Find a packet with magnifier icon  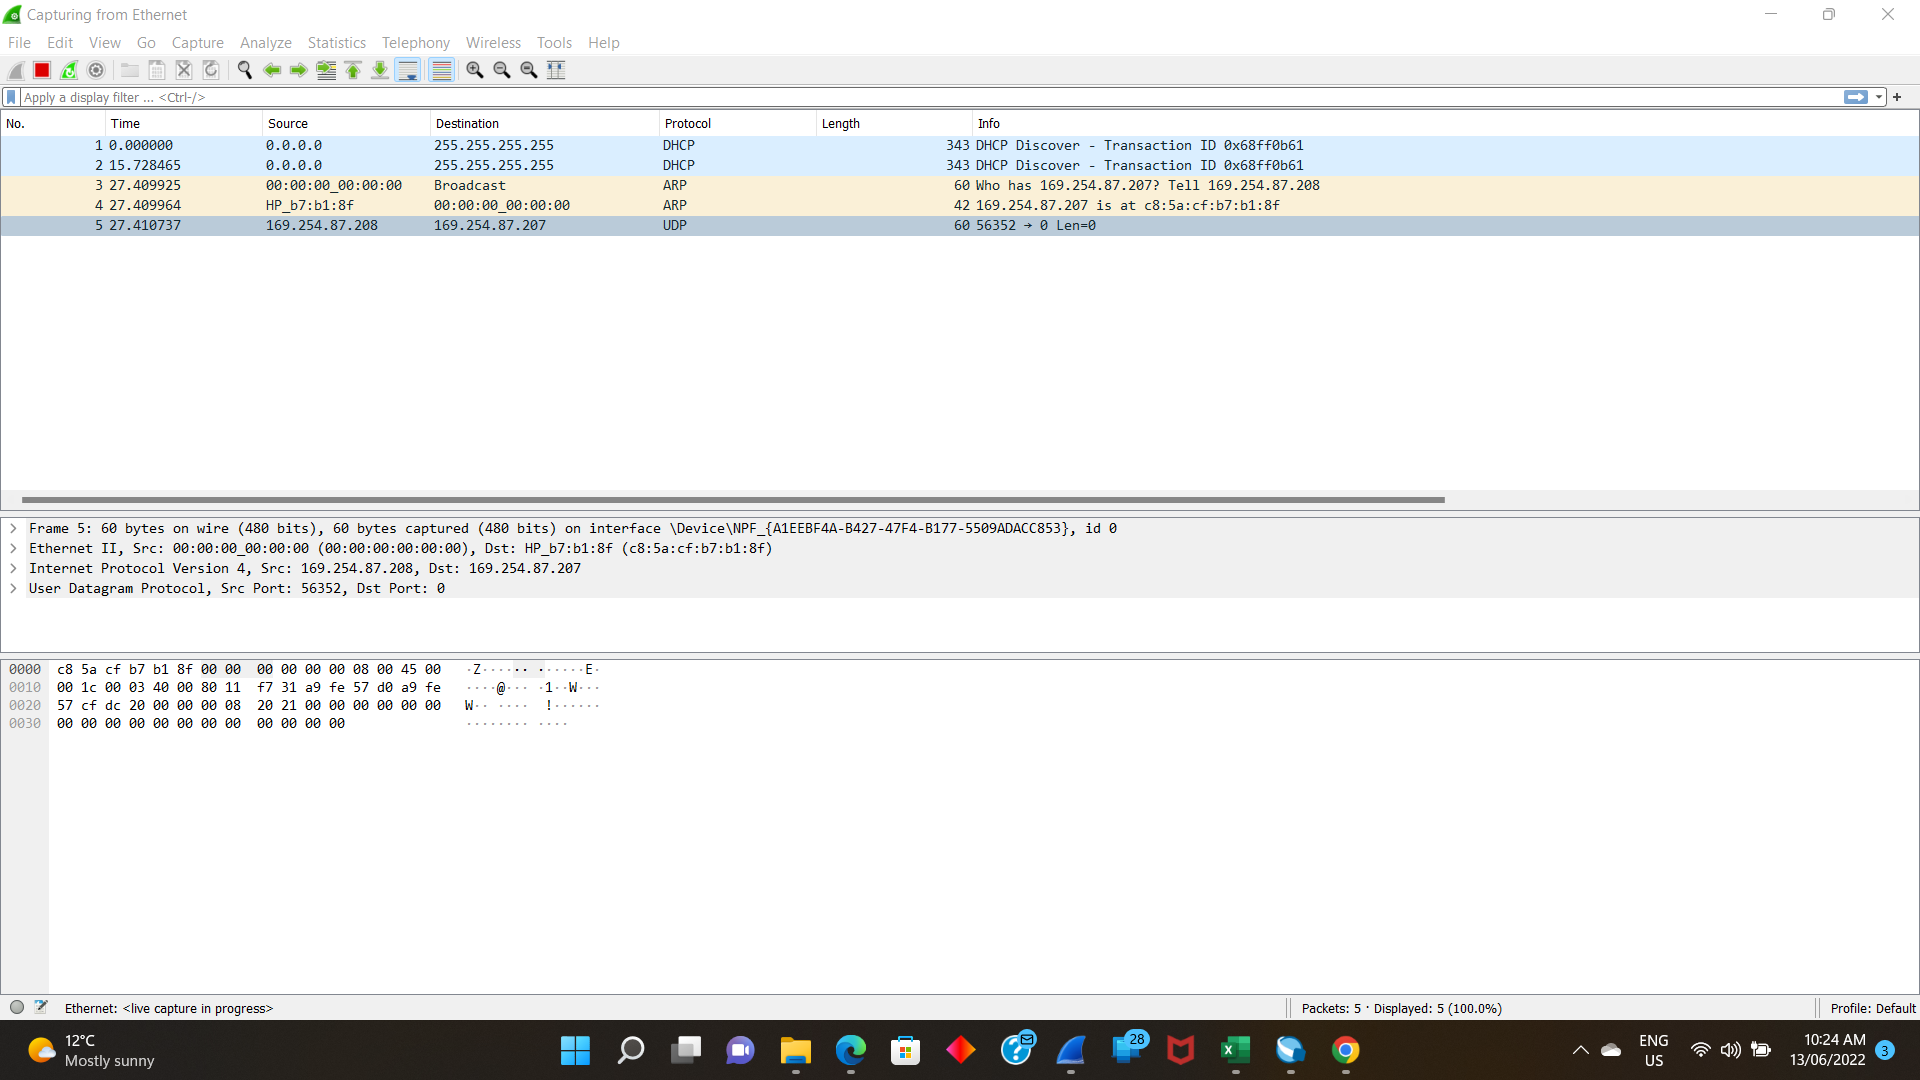[245, 70]
